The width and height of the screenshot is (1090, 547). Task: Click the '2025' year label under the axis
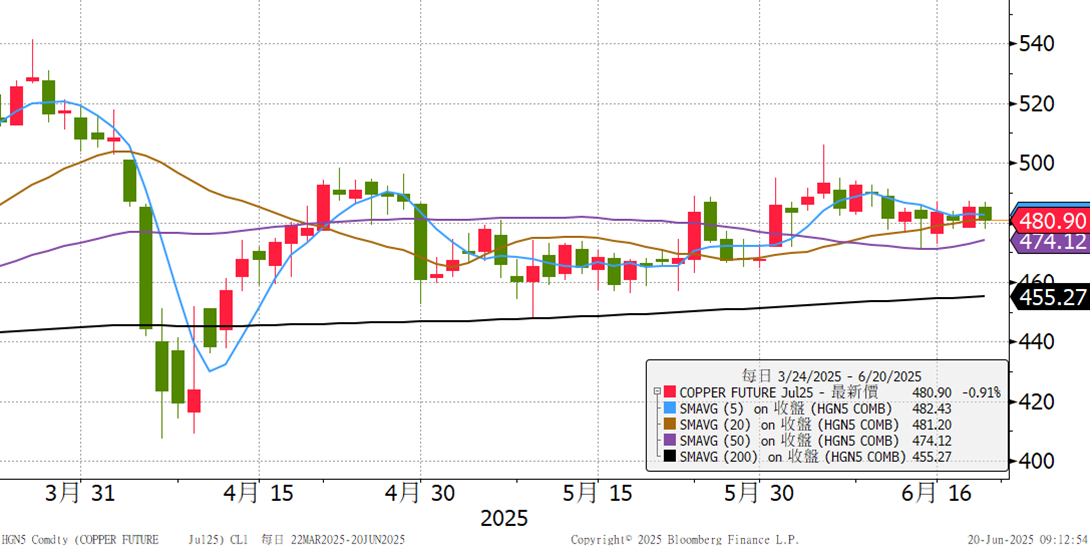point(505,519)
